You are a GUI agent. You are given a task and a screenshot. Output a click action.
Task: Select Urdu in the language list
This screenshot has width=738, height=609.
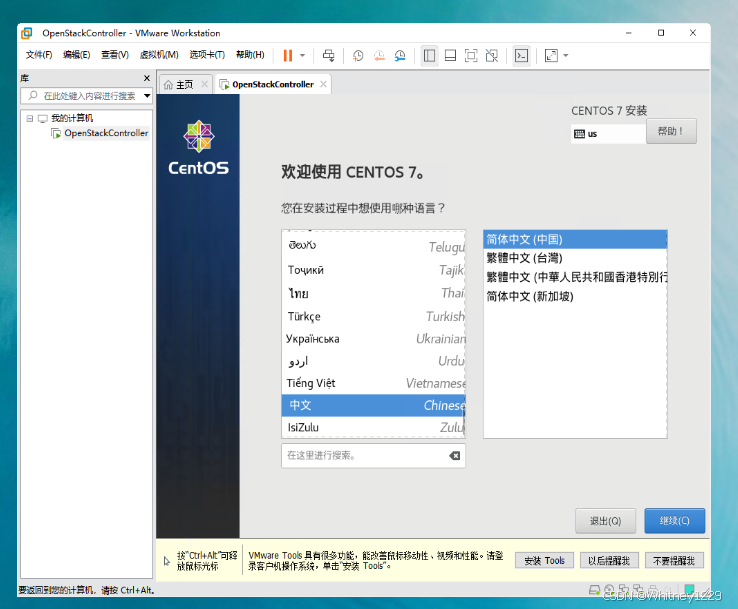tap(374, 361)
